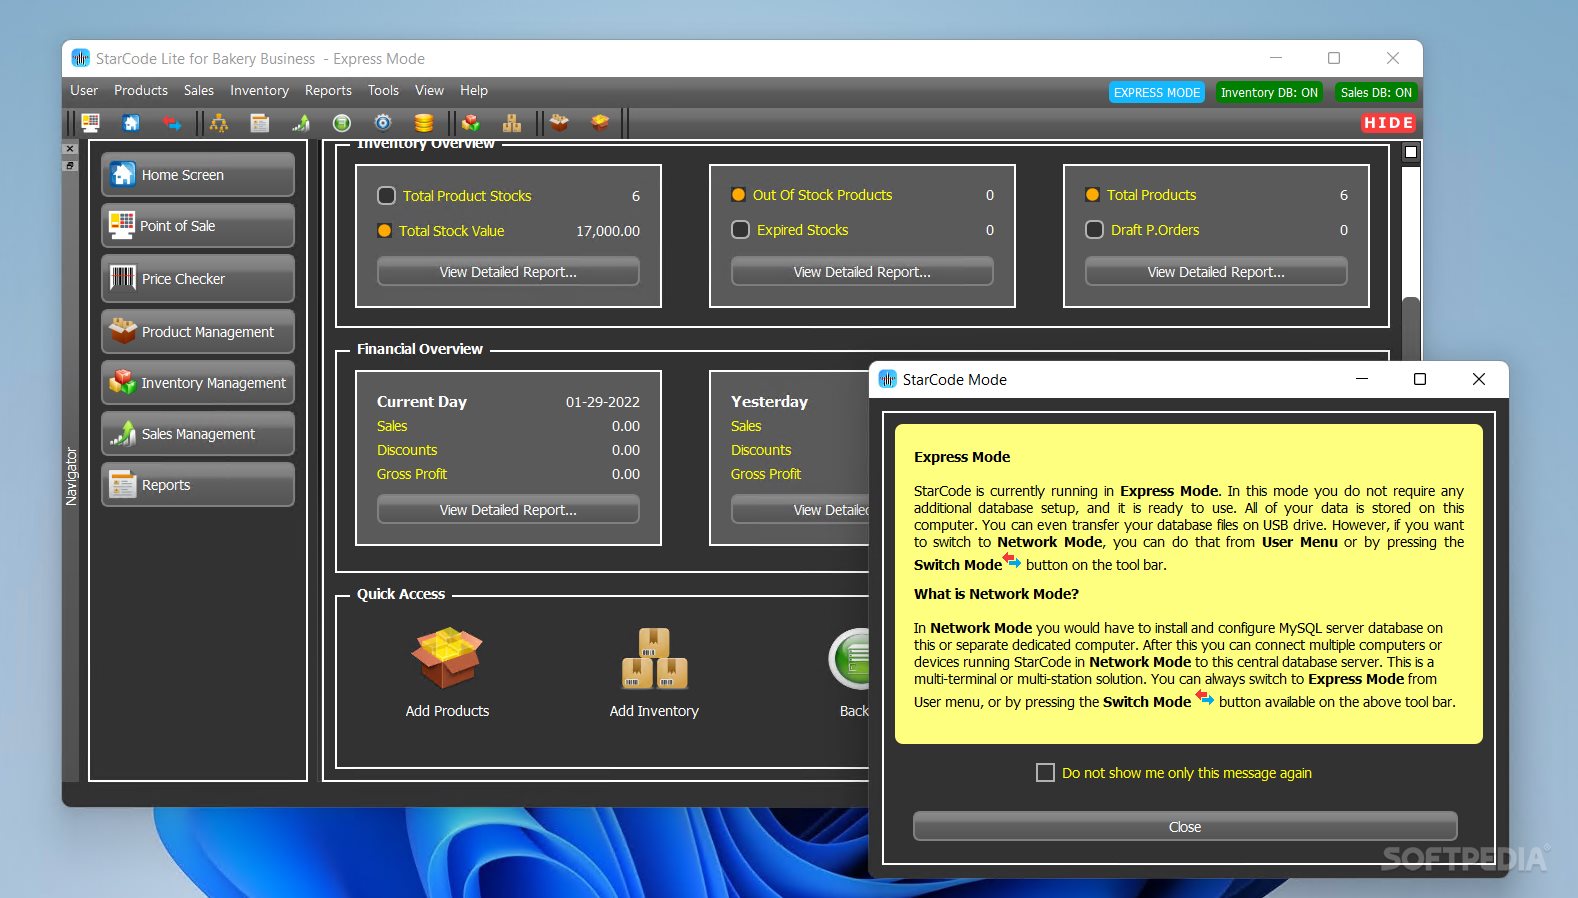Viewport: 1578px width, 898px height.
Task: Click the yellow open box toolbar icon
Action: click(600, 123)
